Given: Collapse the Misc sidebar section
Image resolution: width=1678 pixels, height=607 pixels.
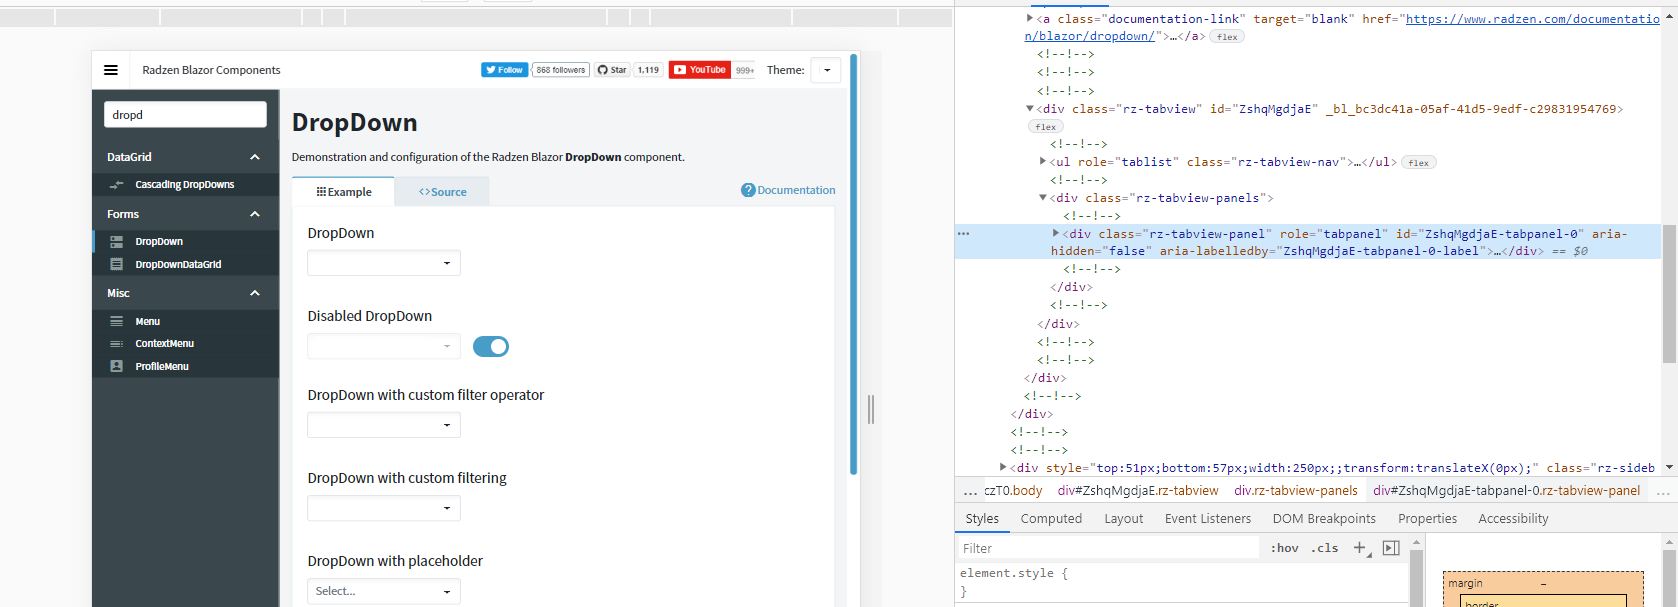Looking at the screenshot, I should tap(255, 293).
